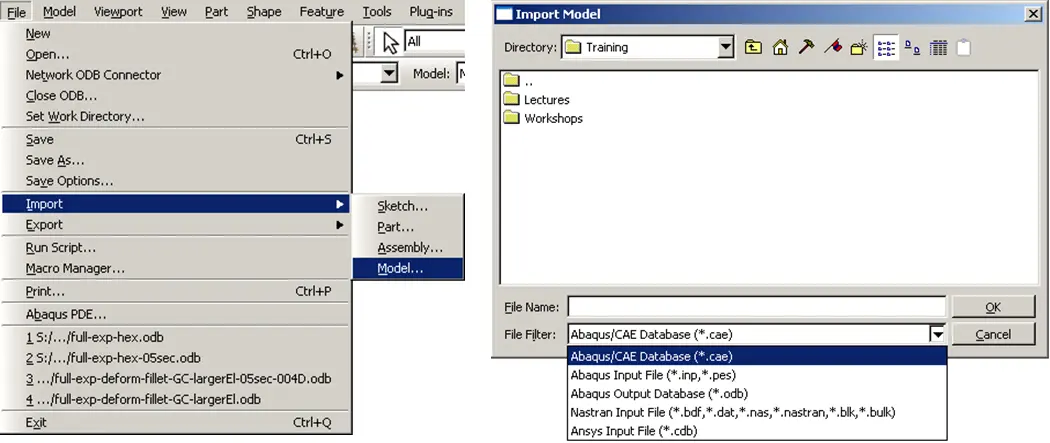This screenshot has height=443, width=1050.
Task: Open bookmarks flag icon
Action: tap(832, 48)
